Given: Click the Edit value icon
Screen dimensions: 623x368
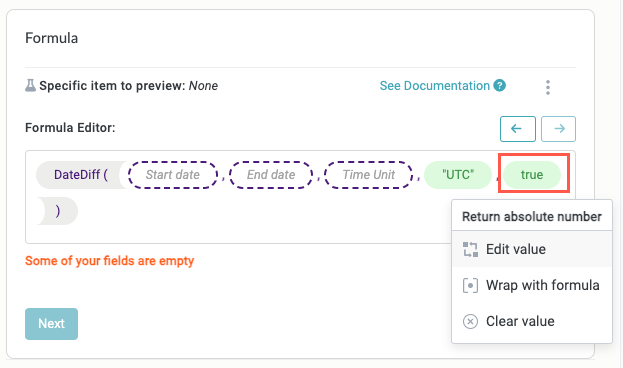Looking at the screenshot, I should click(x=470, y=250).
